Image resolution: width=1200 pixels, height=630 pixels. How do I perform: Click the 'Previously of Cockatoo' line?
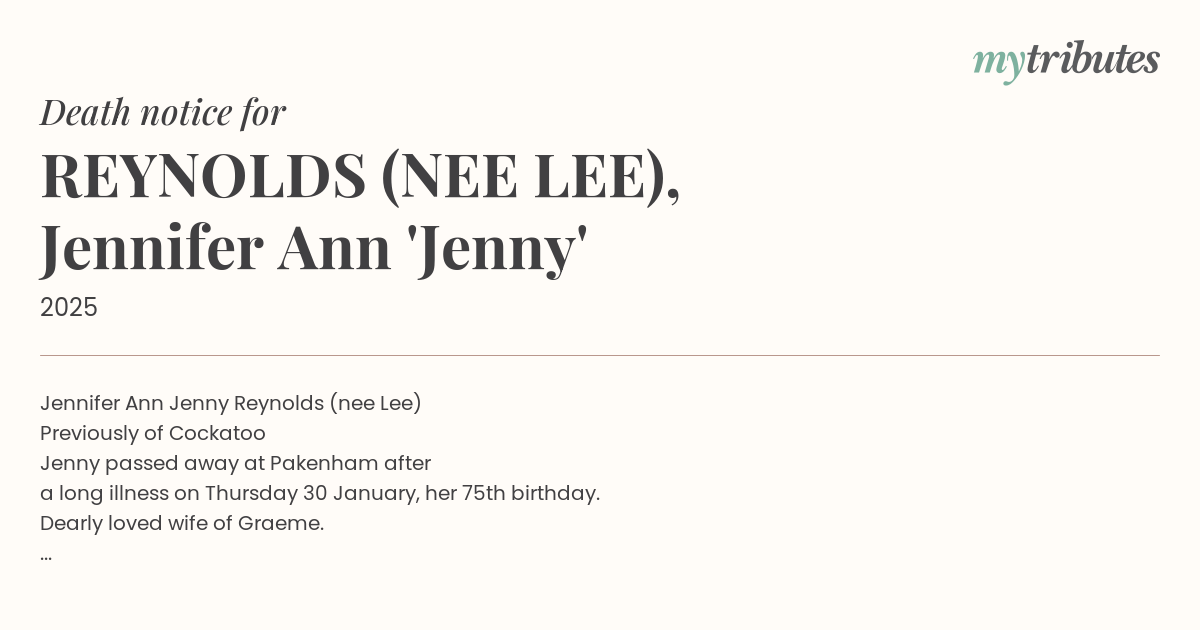pyautogui.click(x=153, y=433)
